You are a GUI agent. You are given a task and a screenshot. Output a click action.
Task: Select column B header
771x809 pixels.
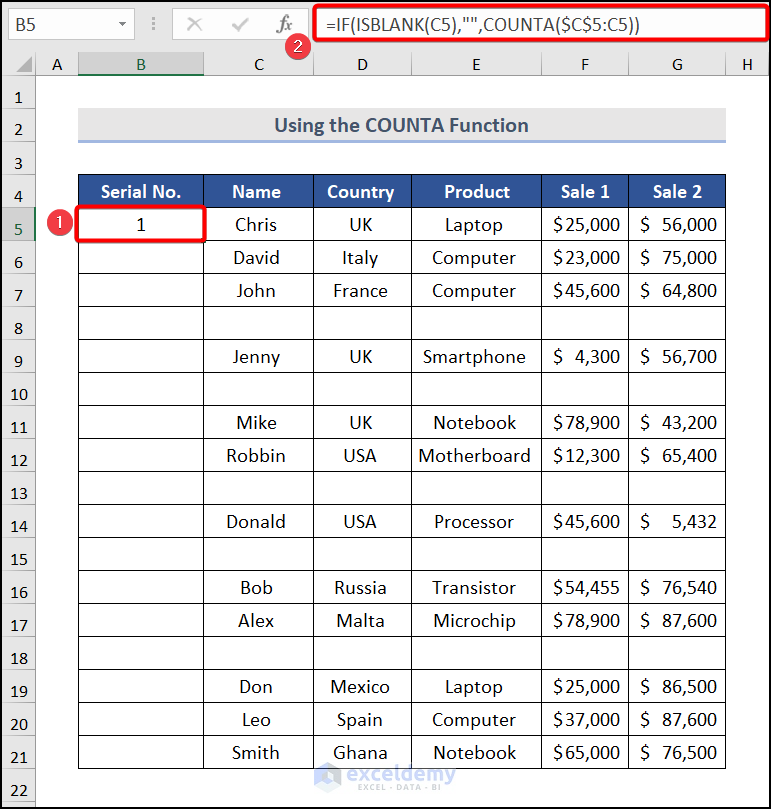tap(141, 65)
